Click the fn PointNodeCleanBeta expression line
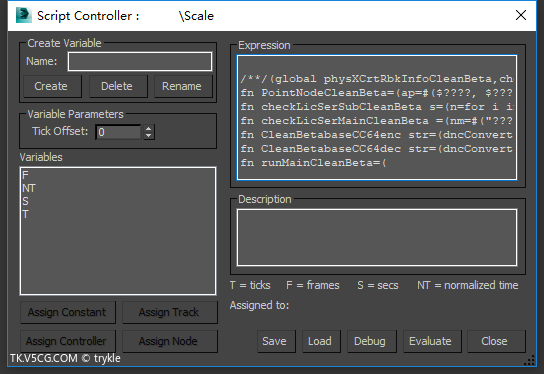The image size is (544, 374). 377,93
